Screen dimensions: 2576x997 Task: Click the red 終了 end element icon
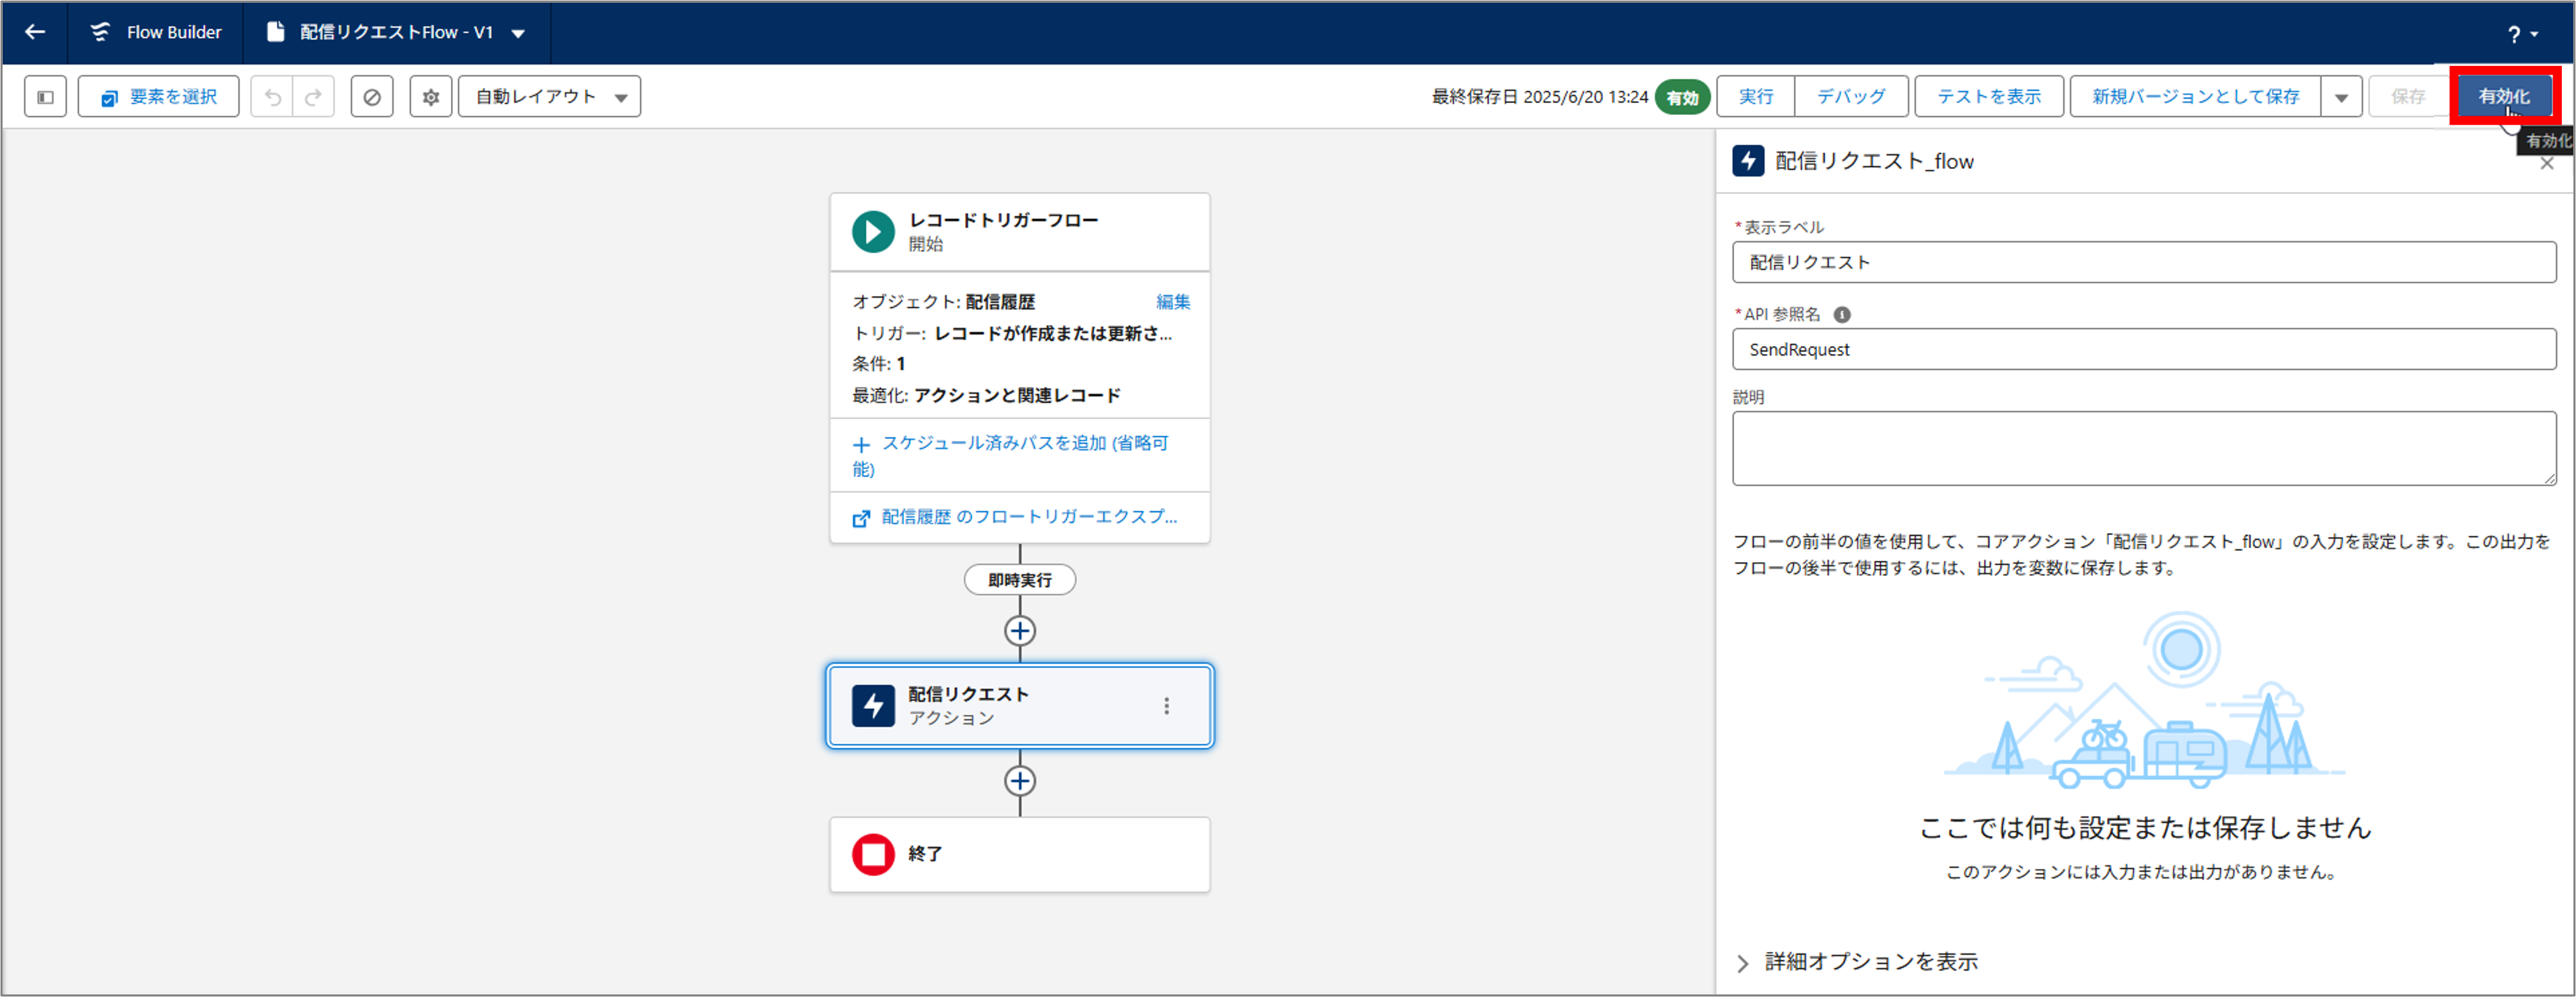[872, 854]
